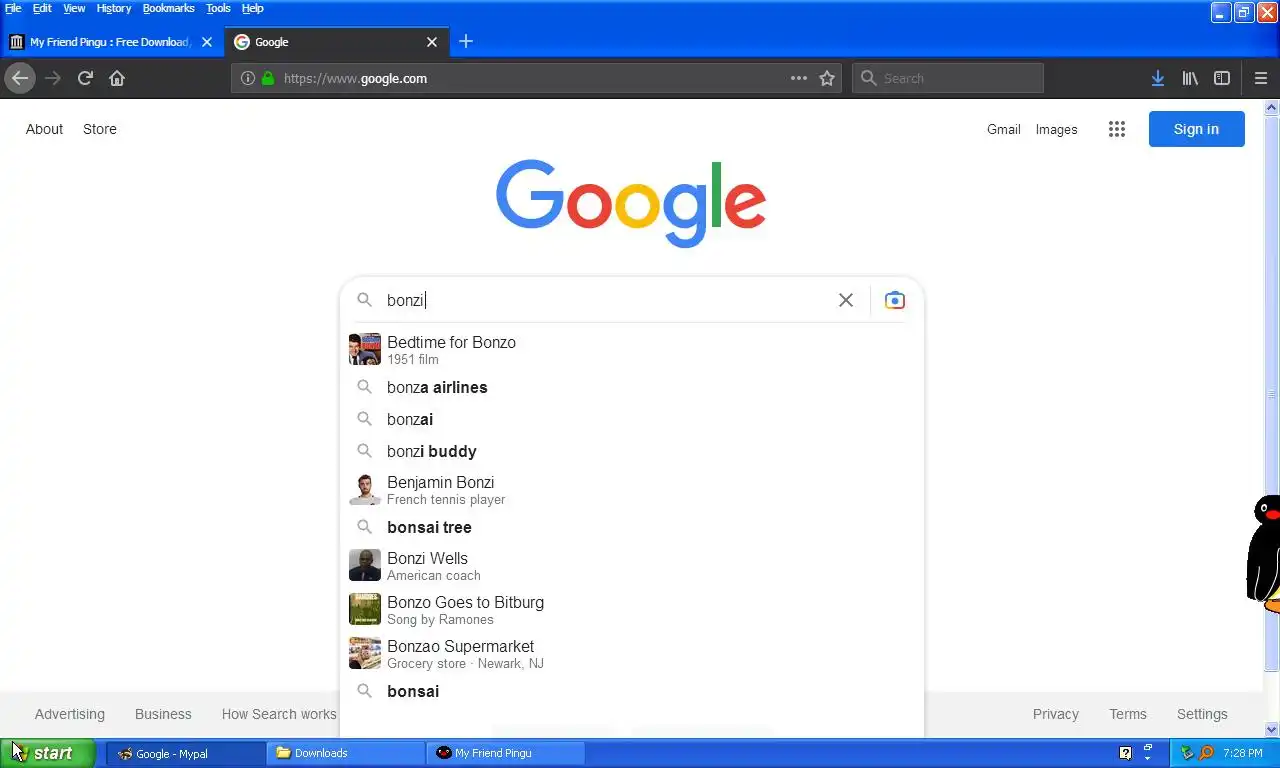Select the Google tab
This screenshot has height=768, width=1280.
[x=337, y=42]
